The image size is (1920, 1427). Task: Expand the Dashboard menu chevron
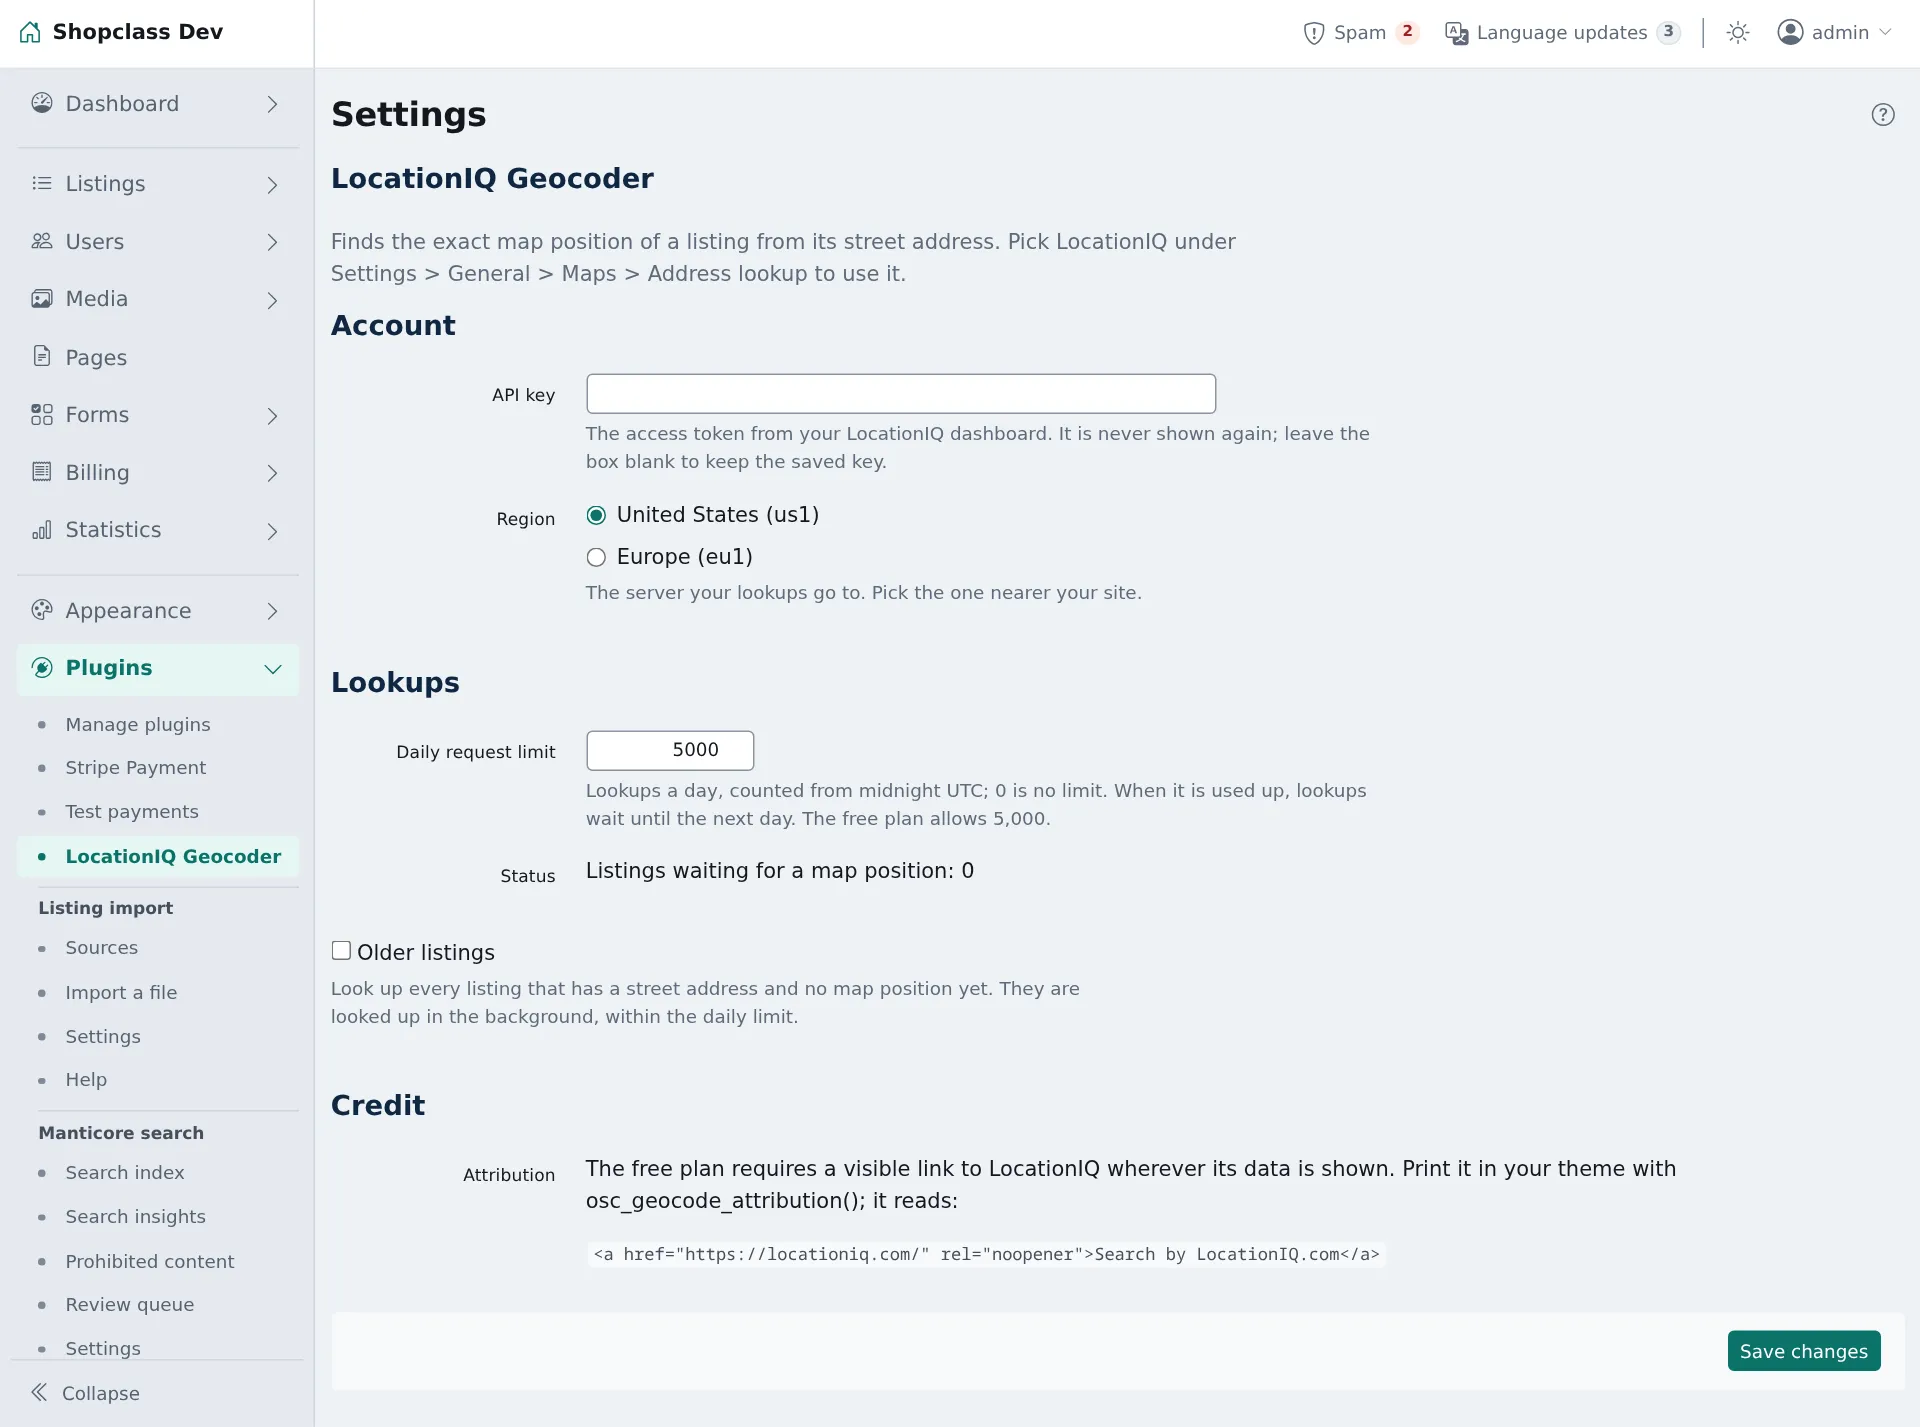pyautogui.click(x=272, y=104)
